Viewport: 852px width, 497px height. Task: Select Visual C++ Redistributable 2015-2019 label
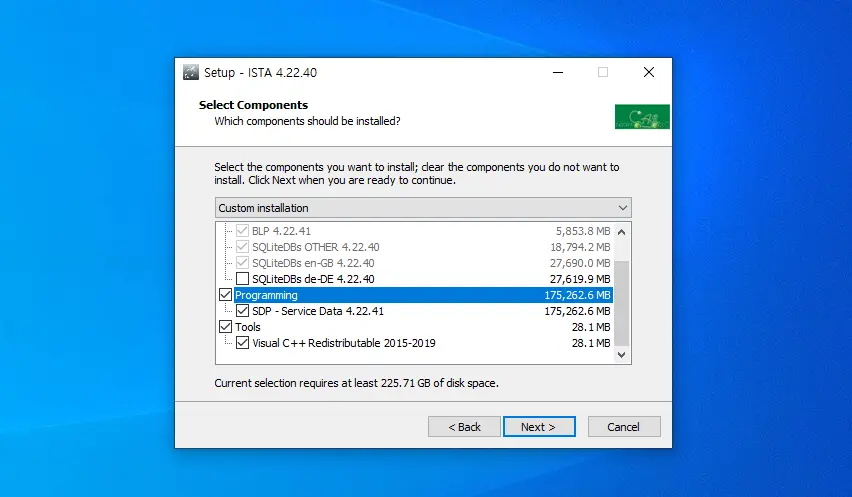tap(344, 343)
